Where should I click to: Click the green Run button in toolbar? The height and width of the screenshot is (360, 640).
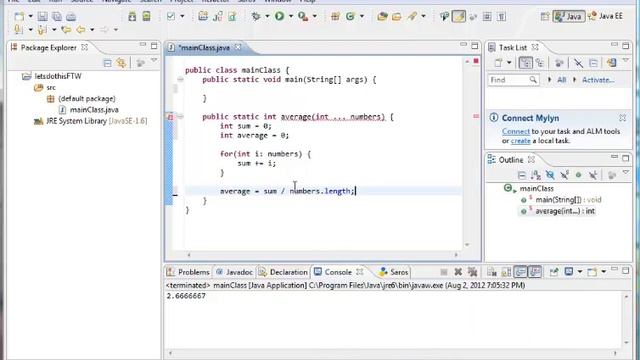tap(280, 16)
